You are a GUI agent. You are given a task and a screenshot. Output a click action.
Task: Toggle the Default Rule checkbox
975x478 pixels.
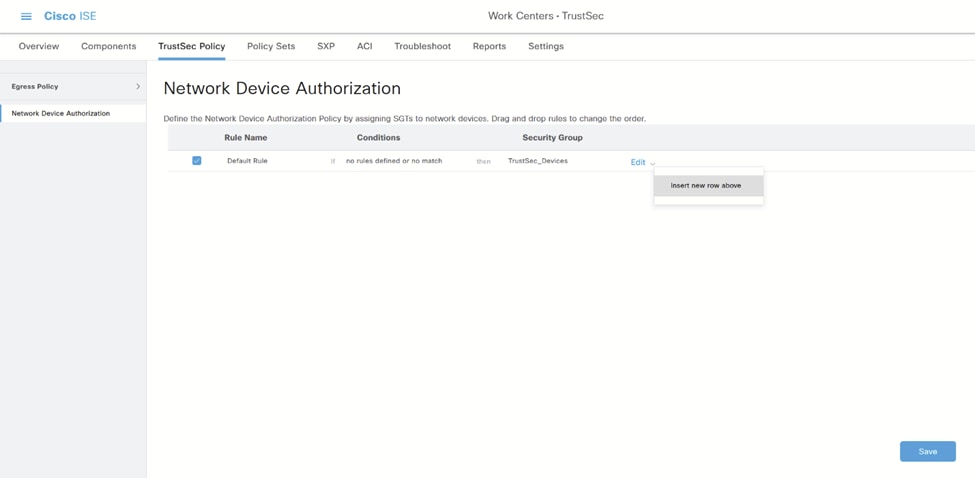(x=196, y=160)
